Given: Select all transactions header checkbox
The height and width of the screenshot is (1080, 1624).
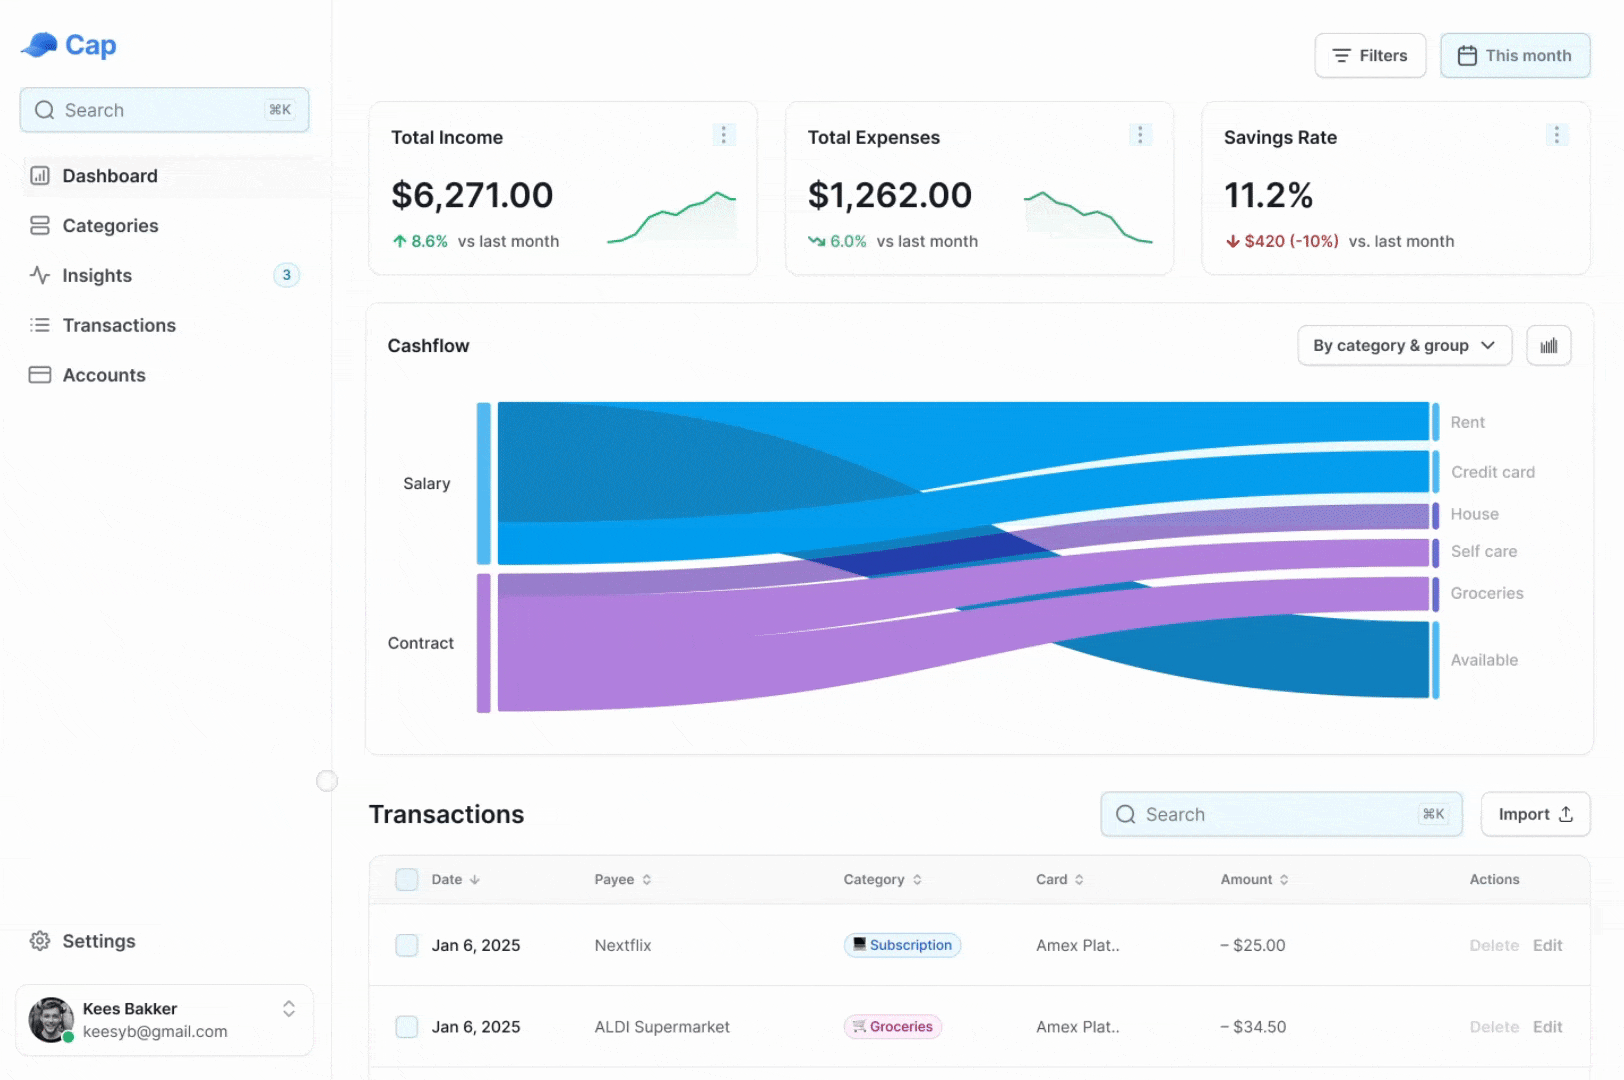Looking at the screenshot, I should coord(407,880).
